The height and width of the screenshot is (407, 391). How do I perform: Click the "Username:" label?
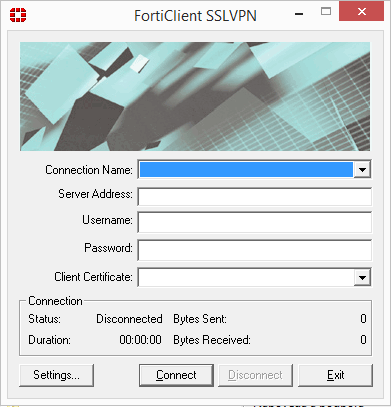(x=107, y=220)
